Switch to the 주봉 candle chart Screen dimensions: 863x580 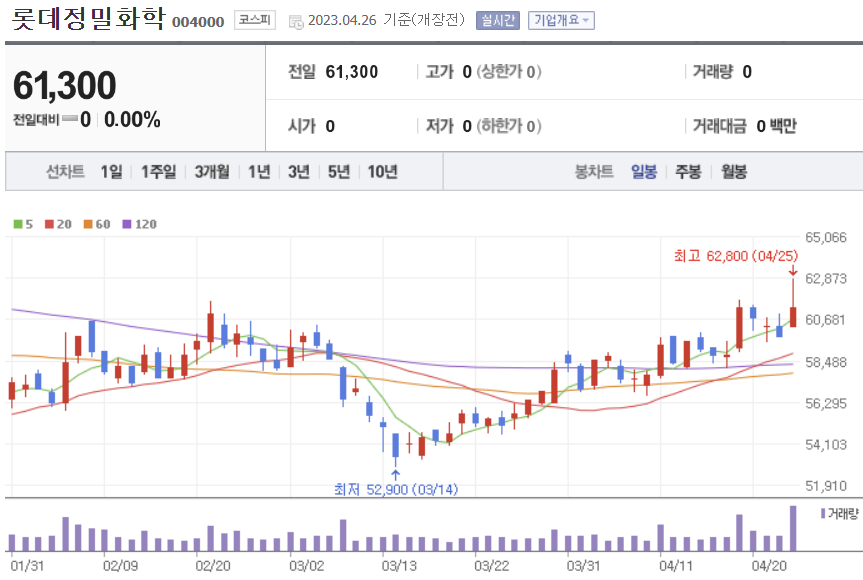[x=689, y=172]
